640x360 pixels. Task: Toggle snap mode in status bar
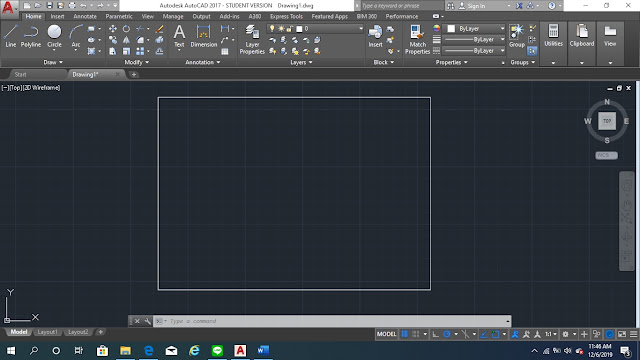point(416,334)
